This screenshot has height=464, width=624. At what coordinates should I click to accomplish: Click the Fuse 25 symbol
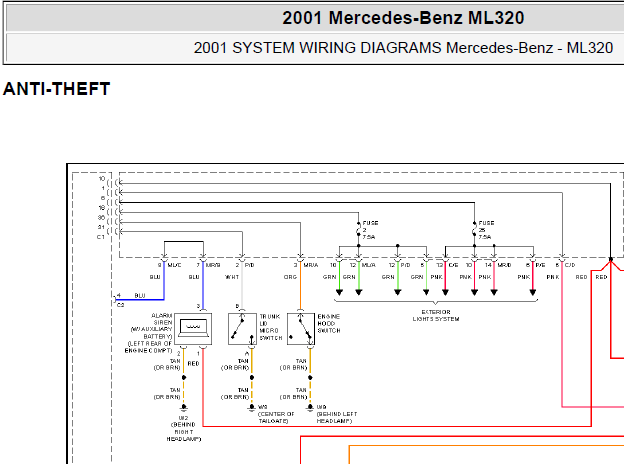[474, 230]
